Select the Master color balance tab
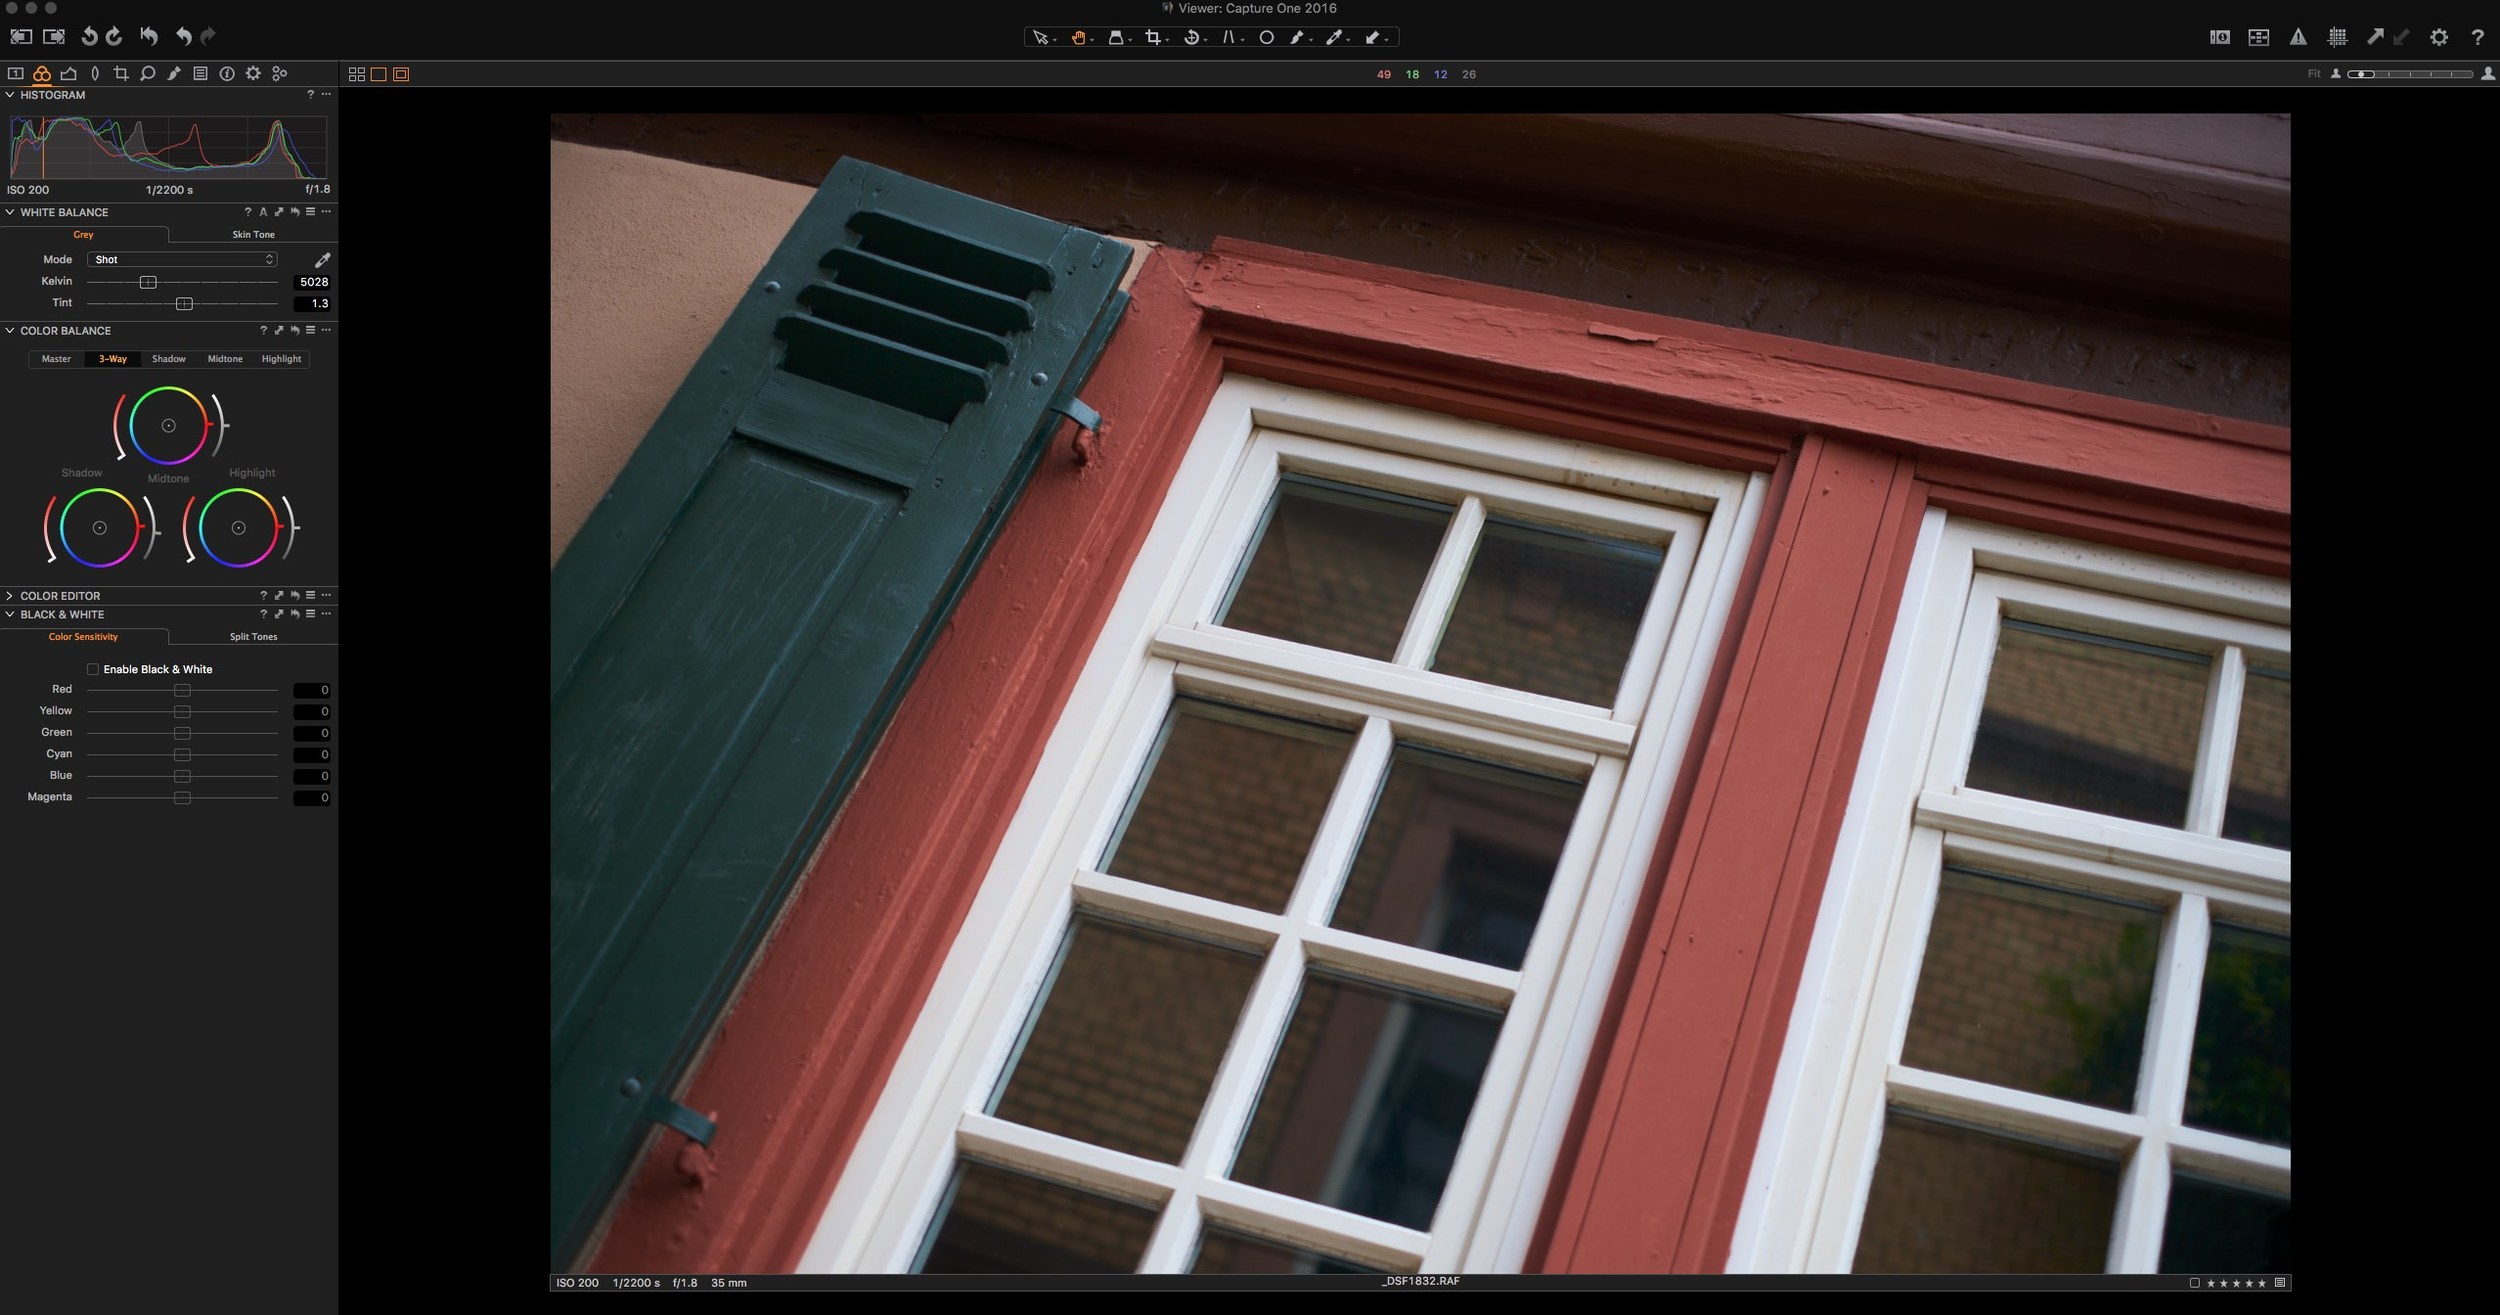 (x=56, y=358)
